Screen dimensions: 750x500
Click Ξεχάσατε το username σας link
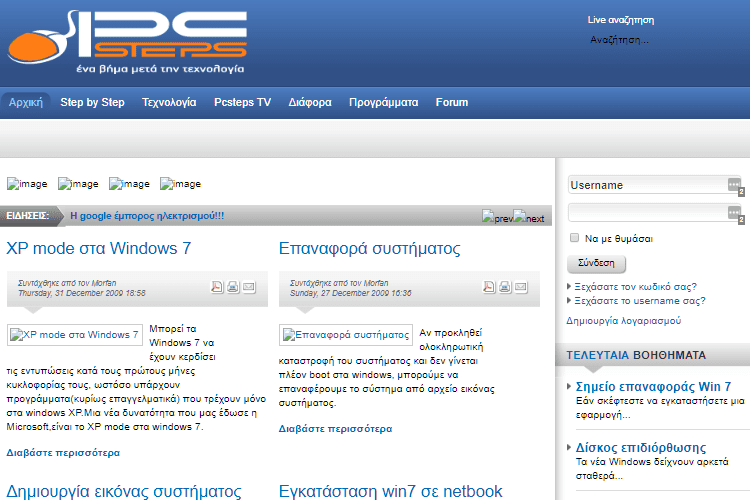640,300
